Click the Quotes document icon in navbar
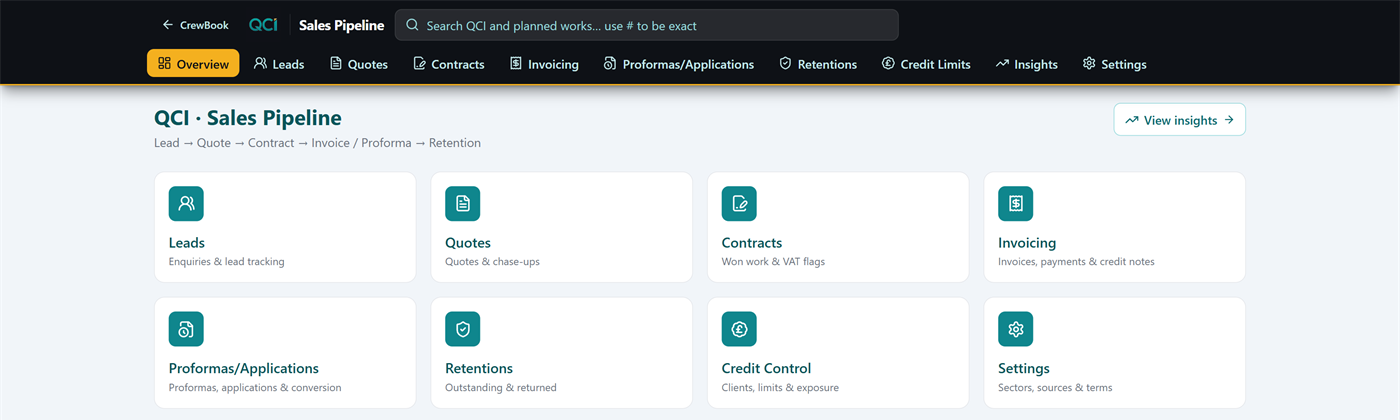Viewport: 1400px width, 420px height. (x=336, y=63)
